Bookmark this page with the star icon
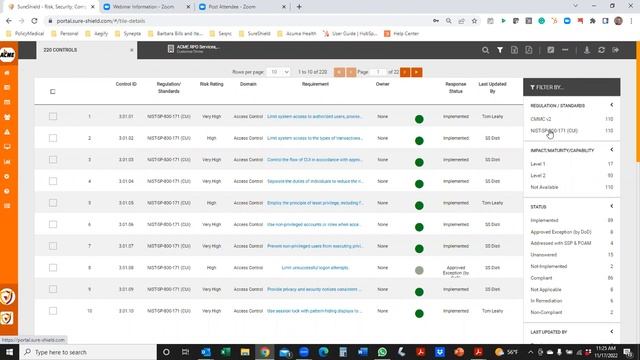640x360 pixels. [x=474, y=21]
